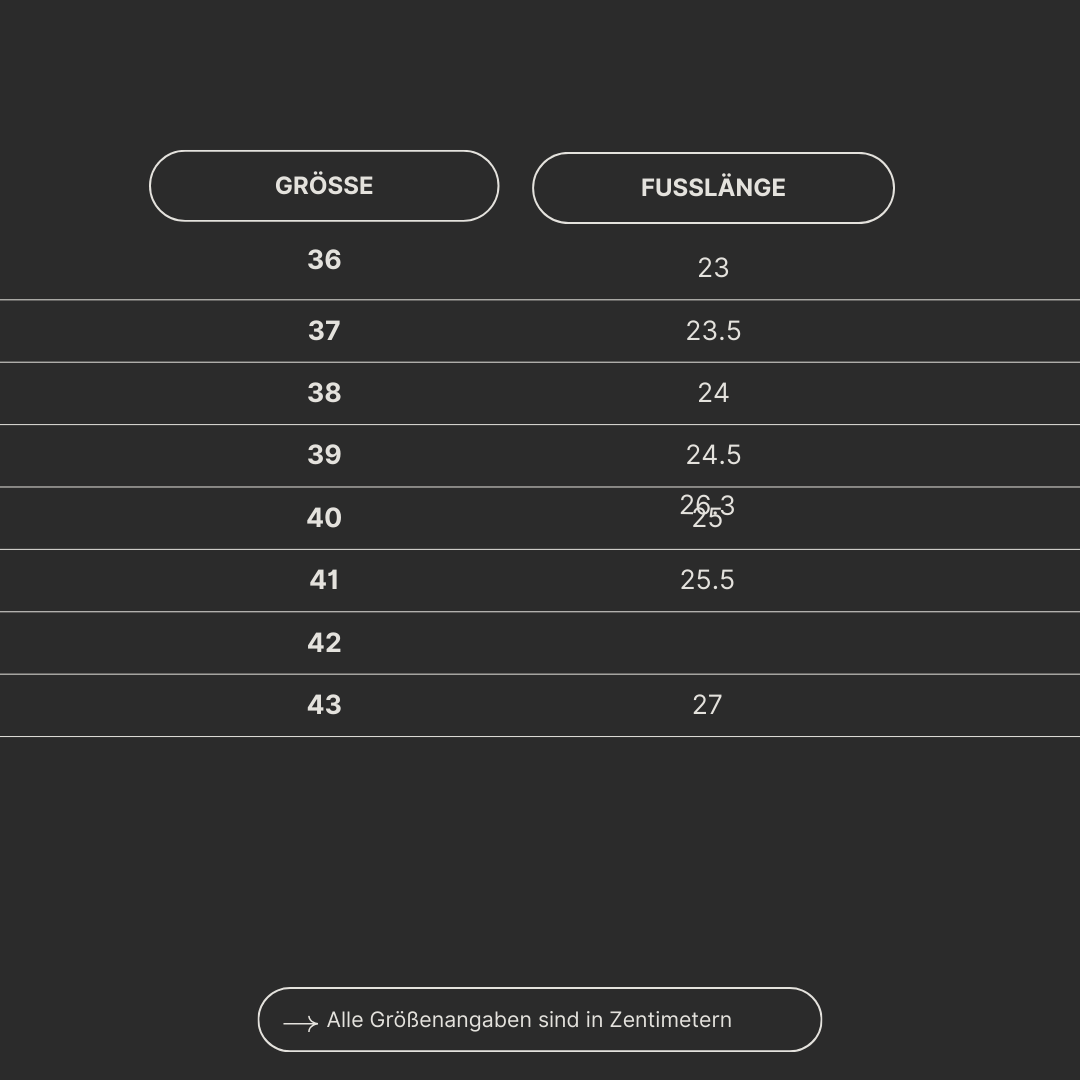This screenshot has height=1080, width=1080.
Task: Click the FUSSLÄNGE column header
Action: click(713, 188)
